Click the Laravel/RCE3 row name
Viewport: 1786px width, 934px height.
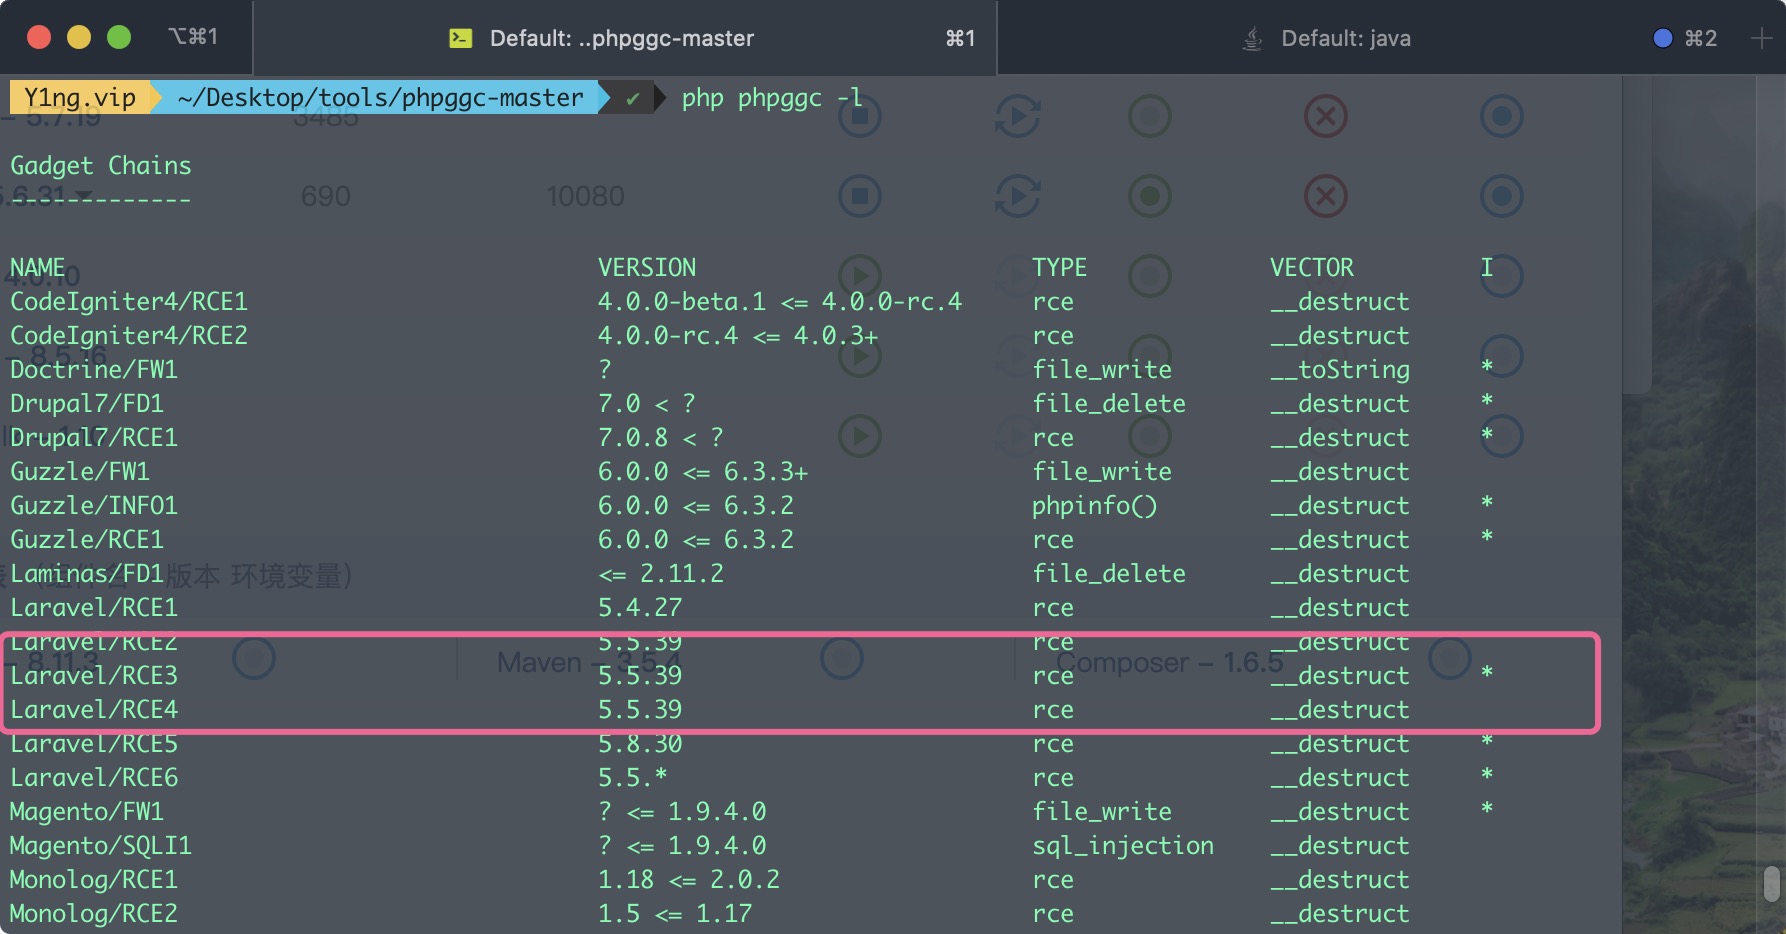point(94,676)
